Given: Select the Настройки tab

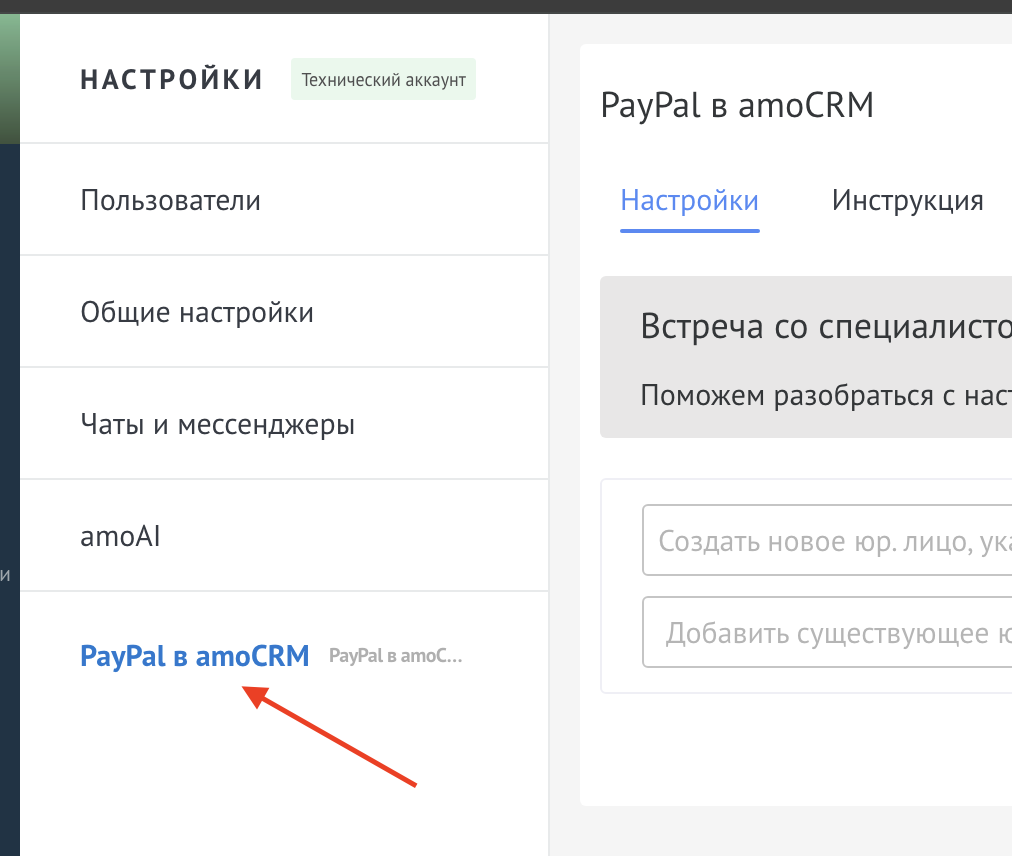Looking at the screenshot, I should (x=689, y=200).
